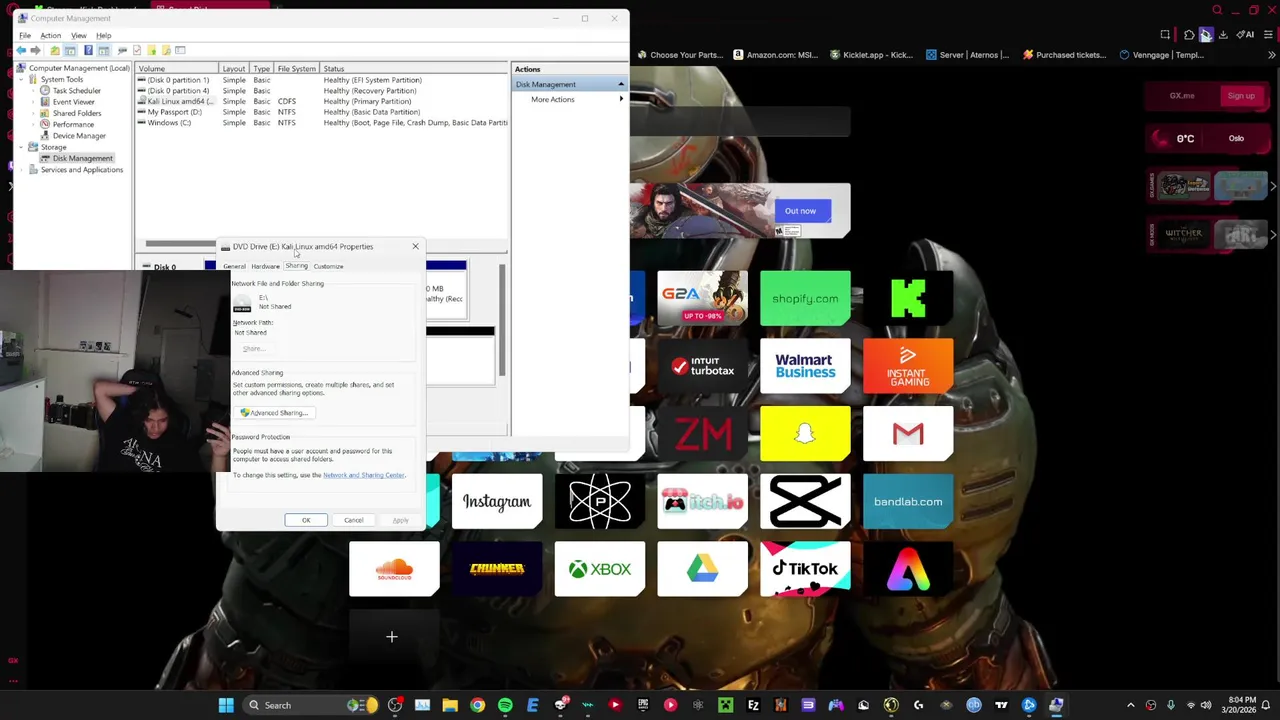1280x720 pixels.
Task: Open File Explorer from the taskbar
Action: pyautogui.click(x=450, y=705)
